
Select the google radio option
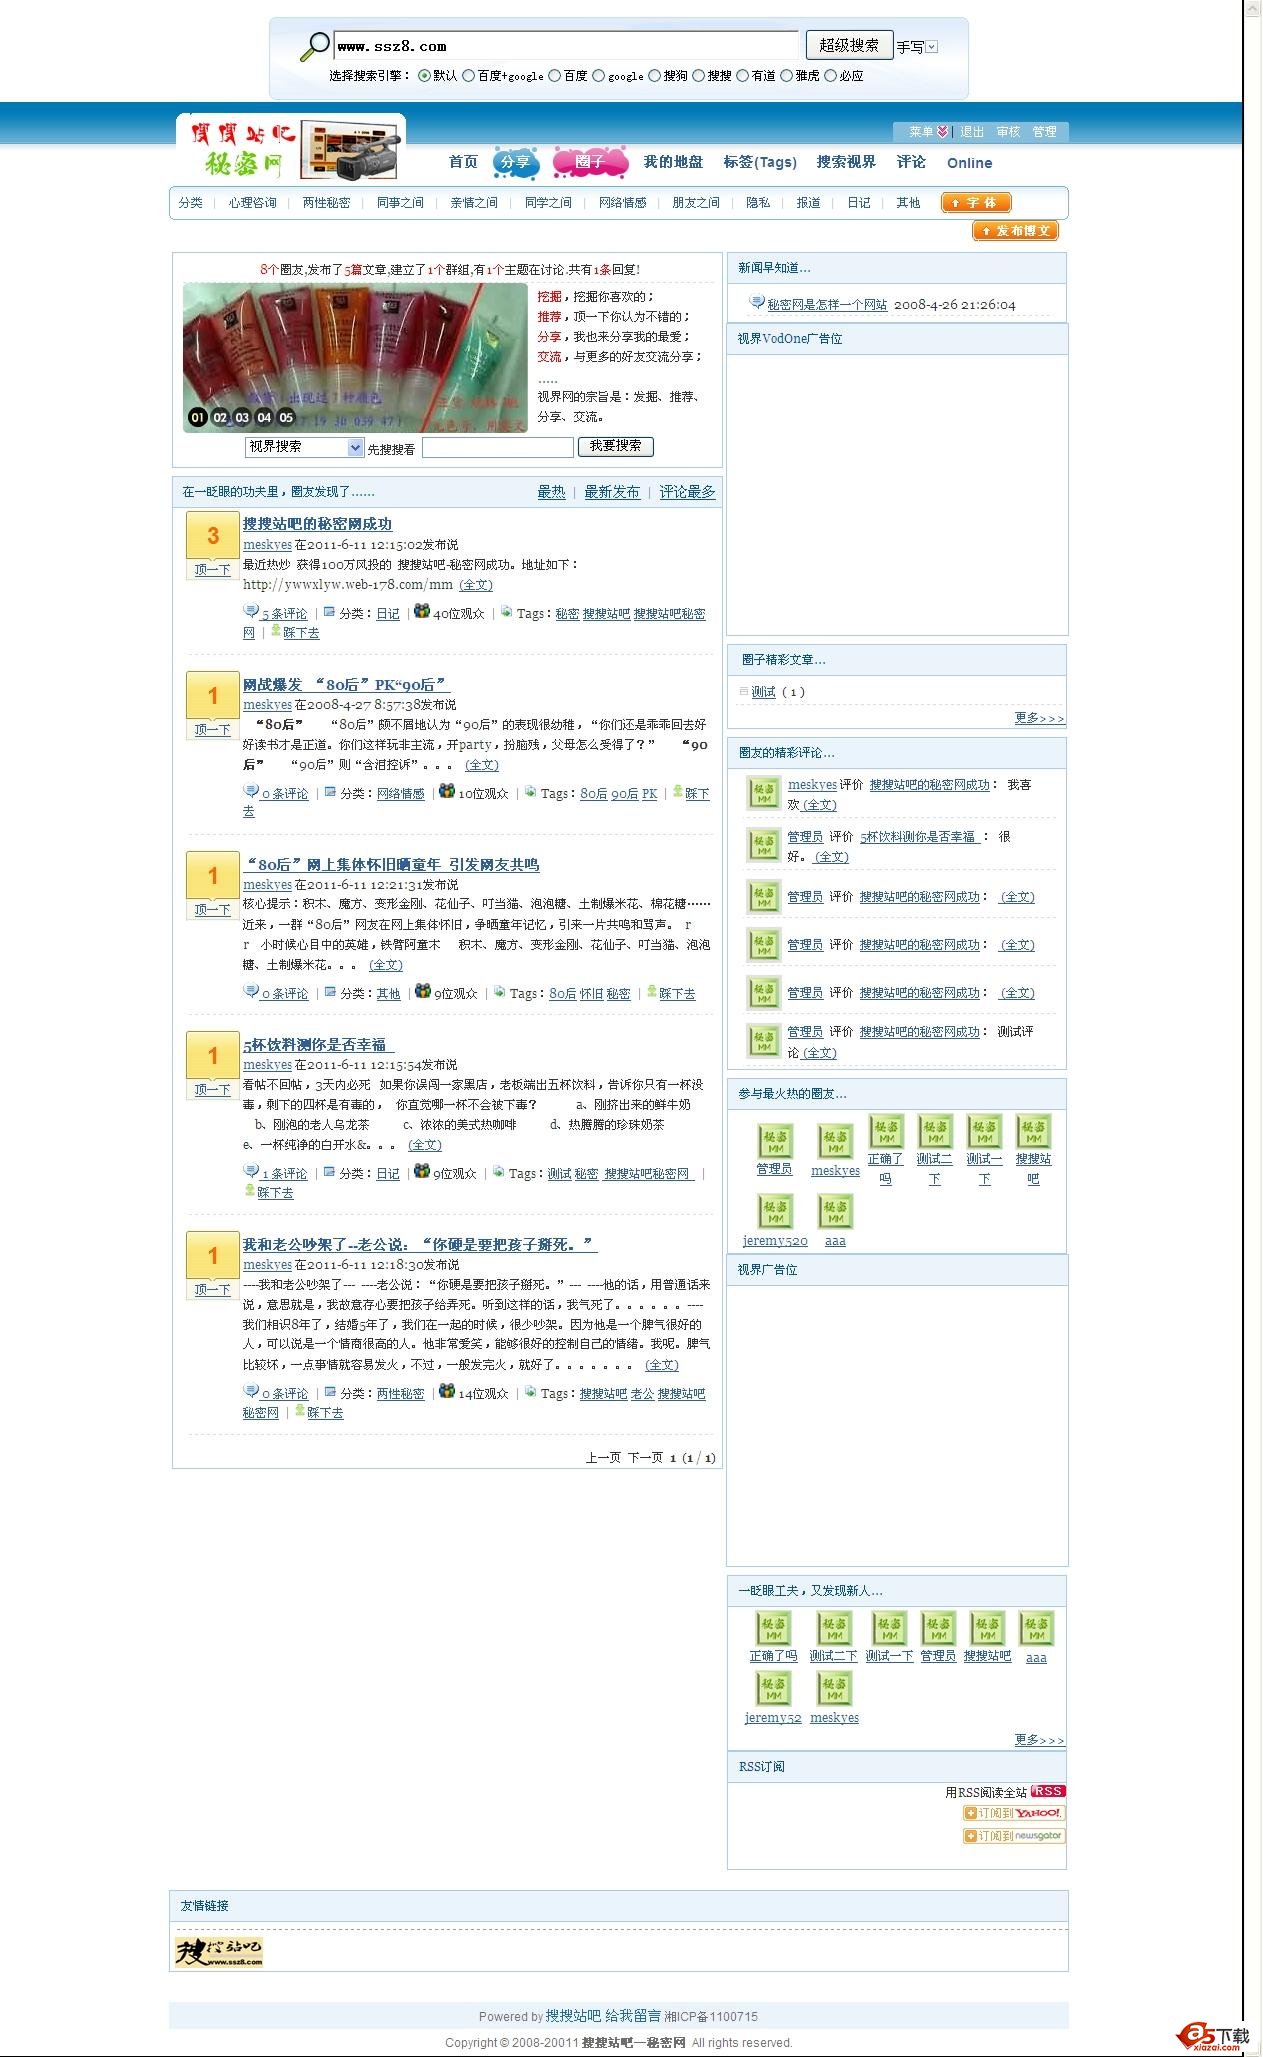tap(598, 75)
